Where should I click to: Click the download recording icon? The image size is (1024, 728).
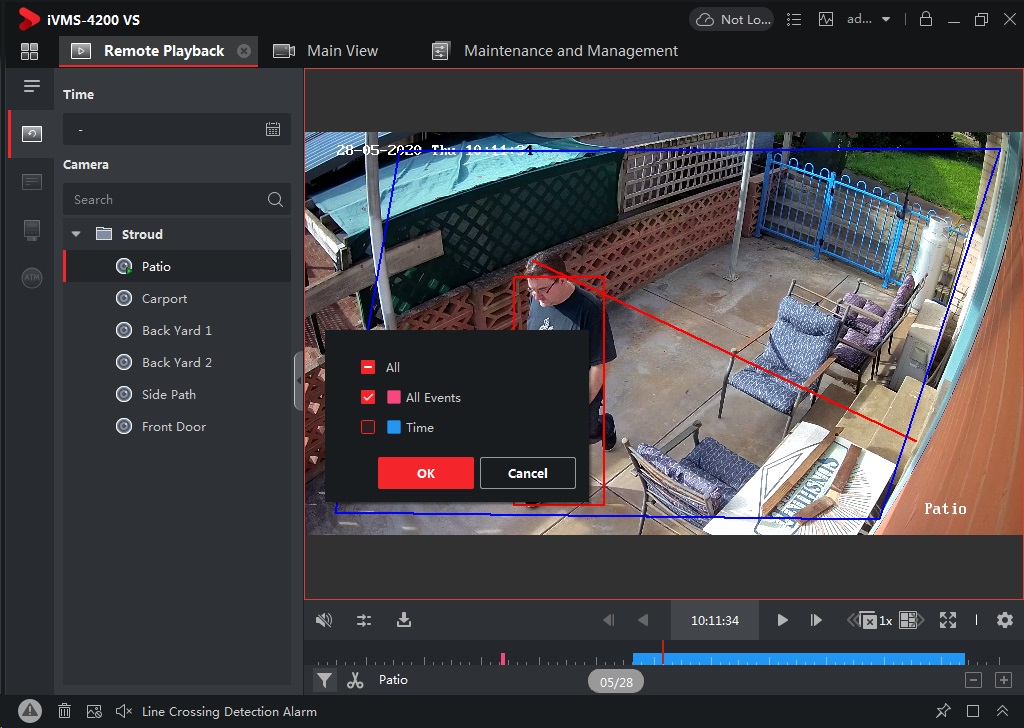pos(404,620)
